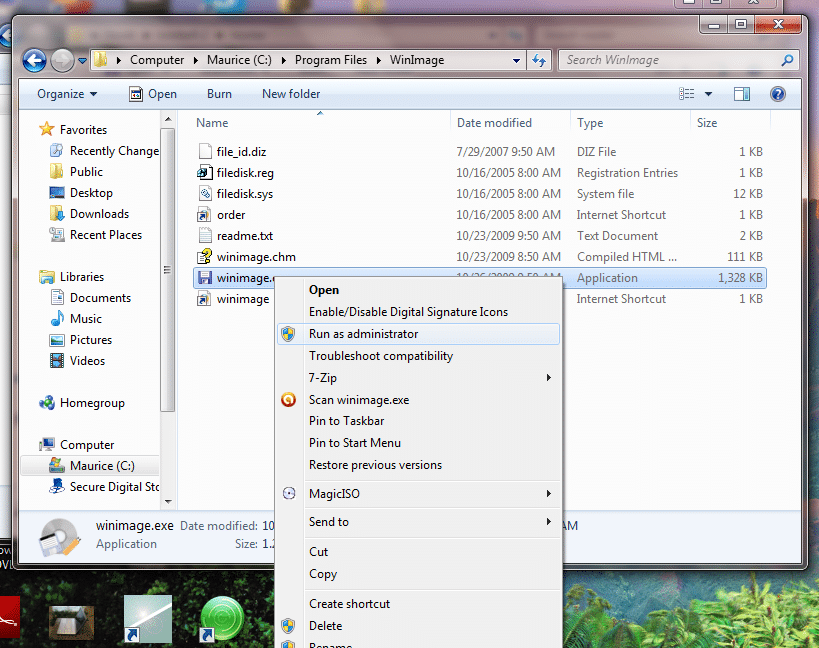Open the view options dropdown arrow
This screenshot has height=648, width=819.
click(708, 94)
